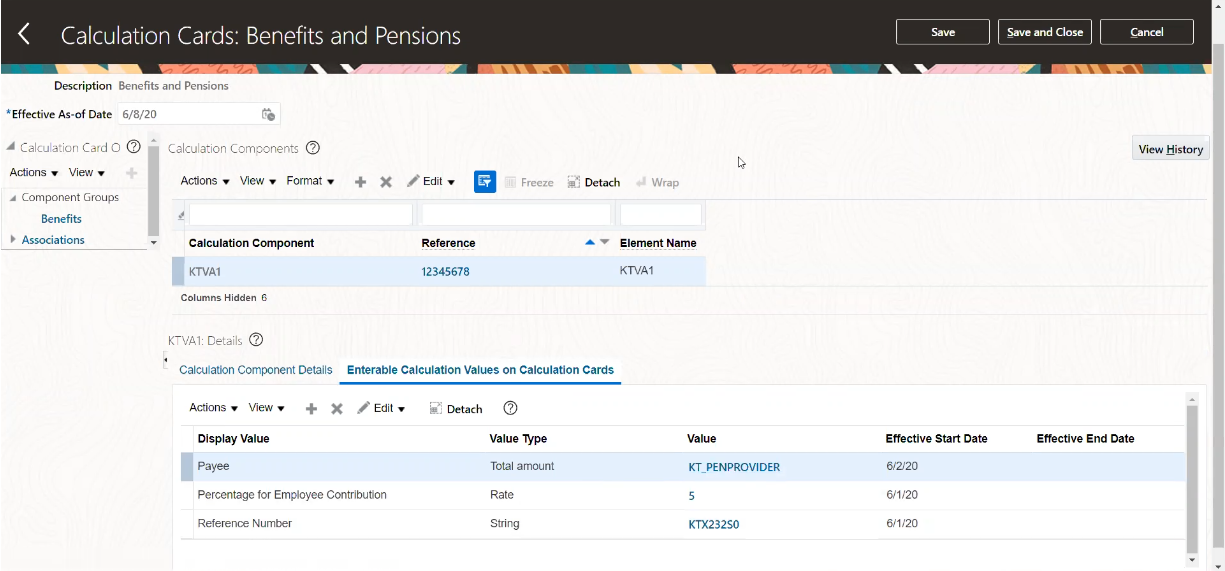
Task: Toggle the Query By Example filter icon
Action: click(x=485, y=182)
